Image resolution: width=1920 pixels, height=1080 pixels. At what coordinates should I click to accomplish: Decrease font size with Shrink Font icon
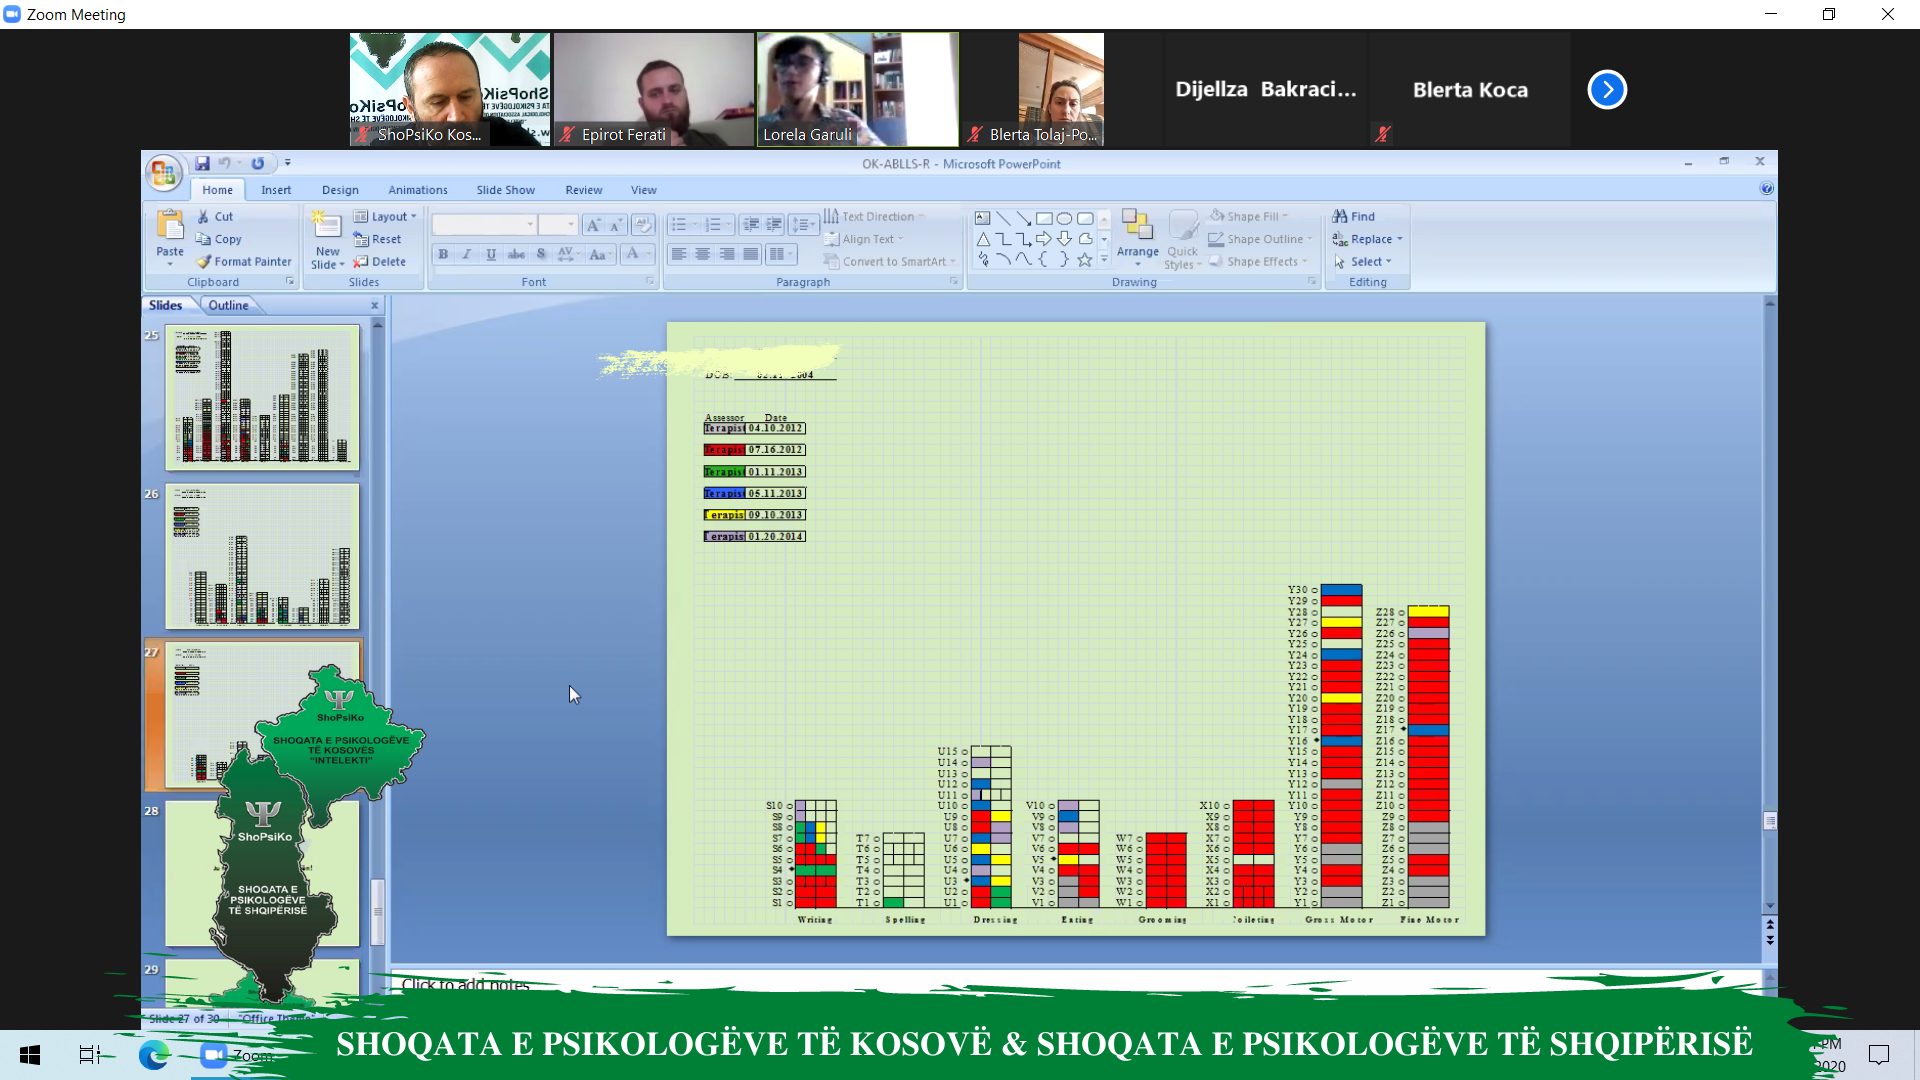coord(616,225)
